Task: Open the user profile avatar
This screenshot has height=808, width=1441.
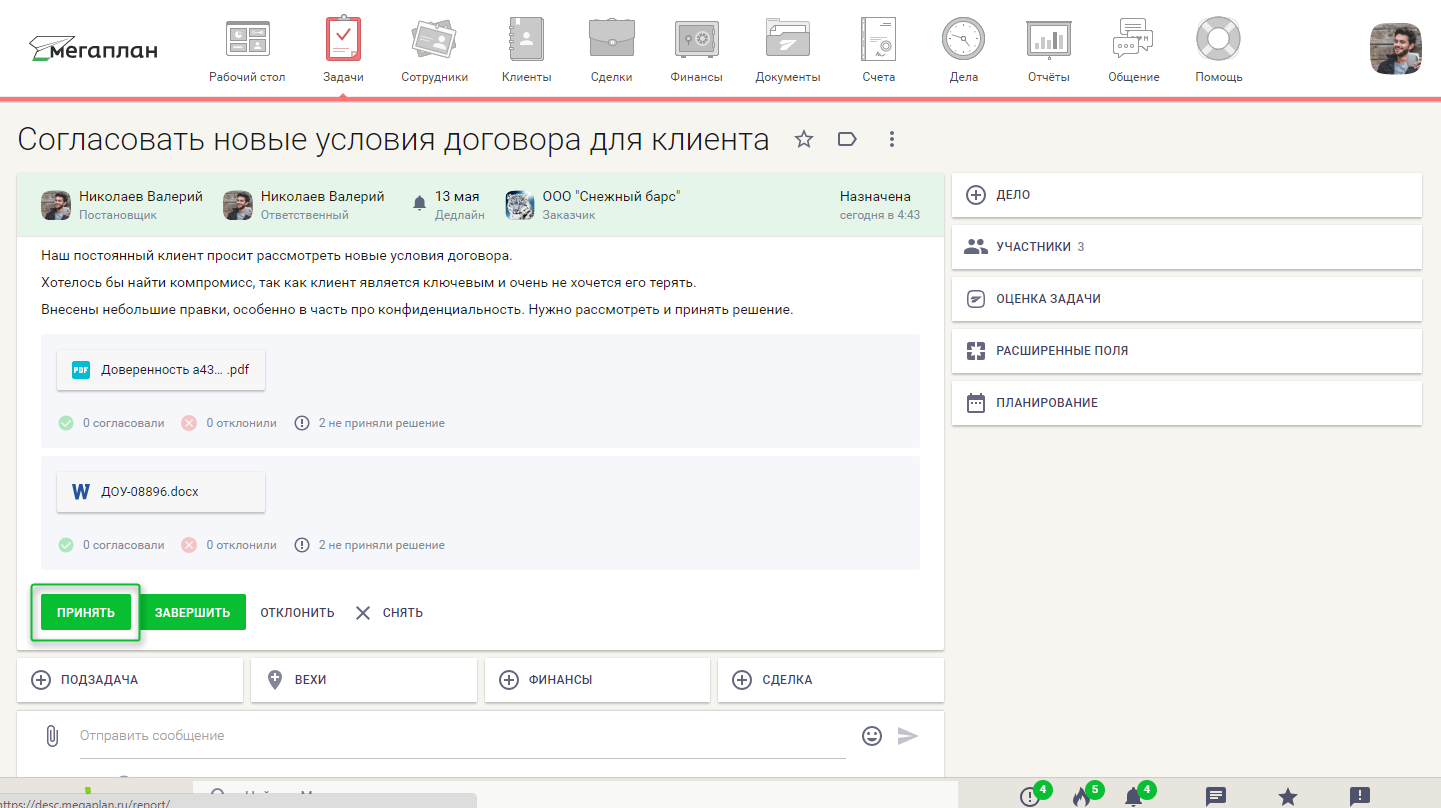Action: click(1395, 49)
